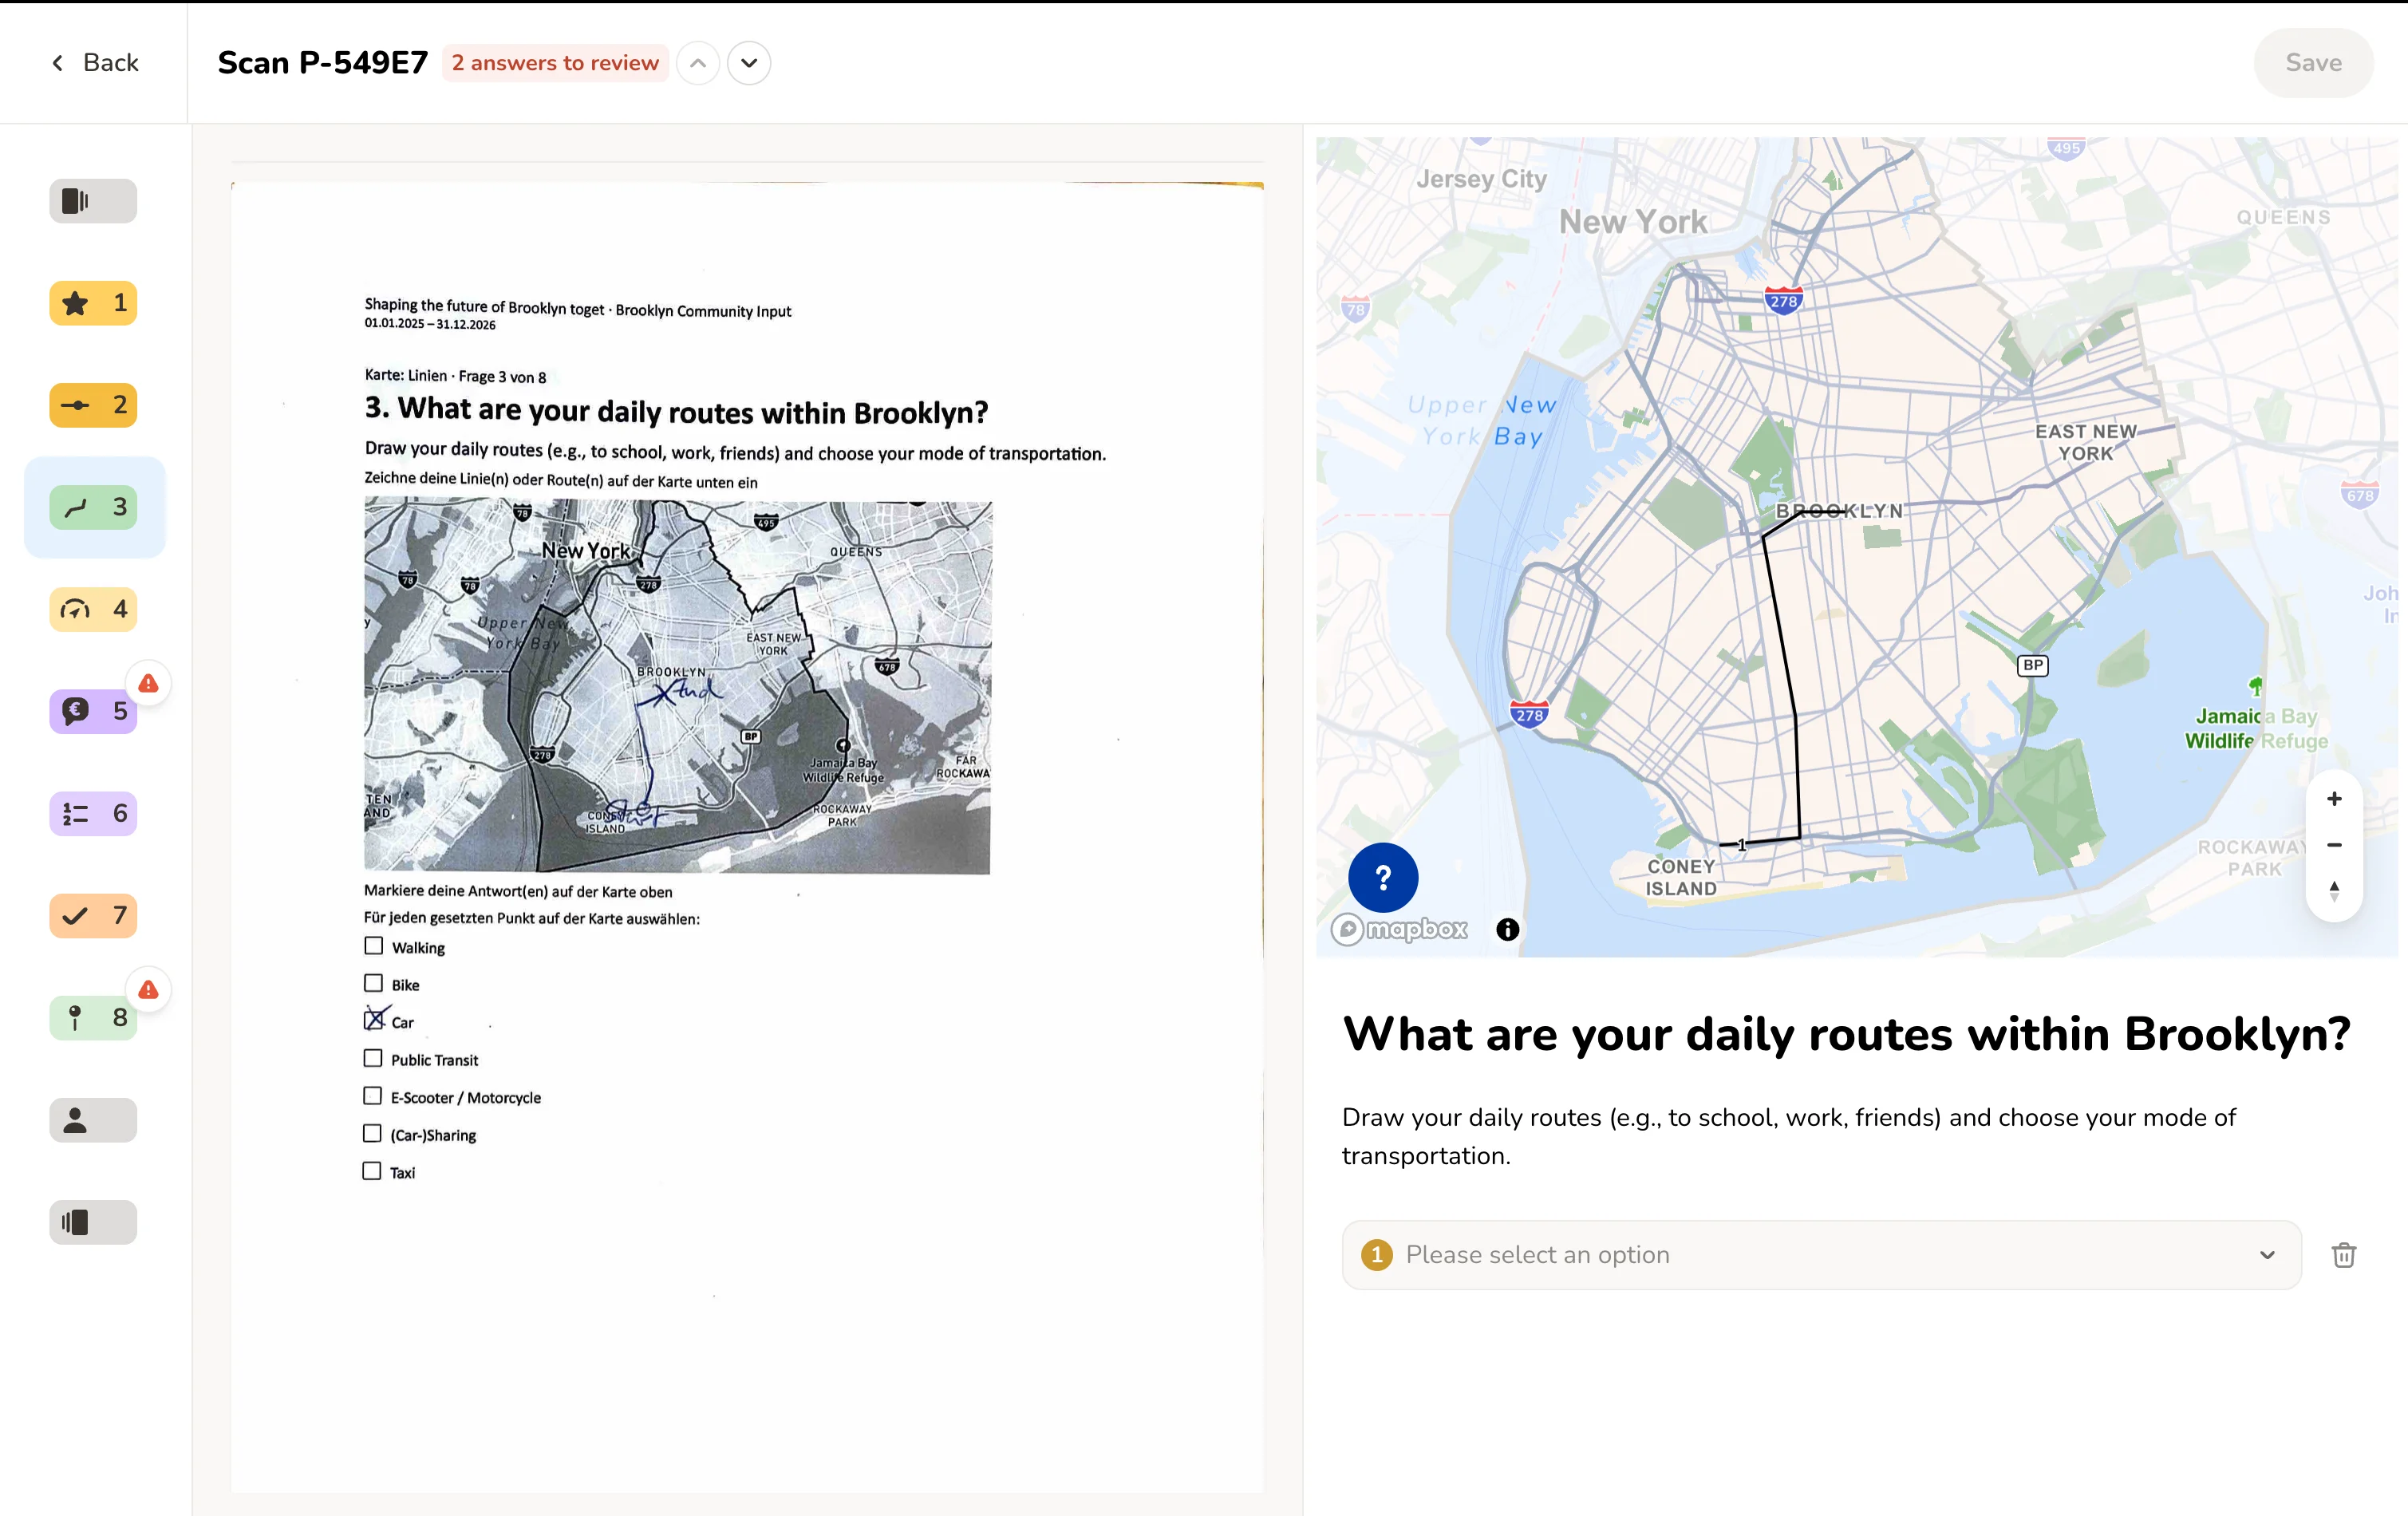Click the Walking checkbox on the scan
Image resolution: width=2408 pixels, height=1516 pixels.
point(373,945)
